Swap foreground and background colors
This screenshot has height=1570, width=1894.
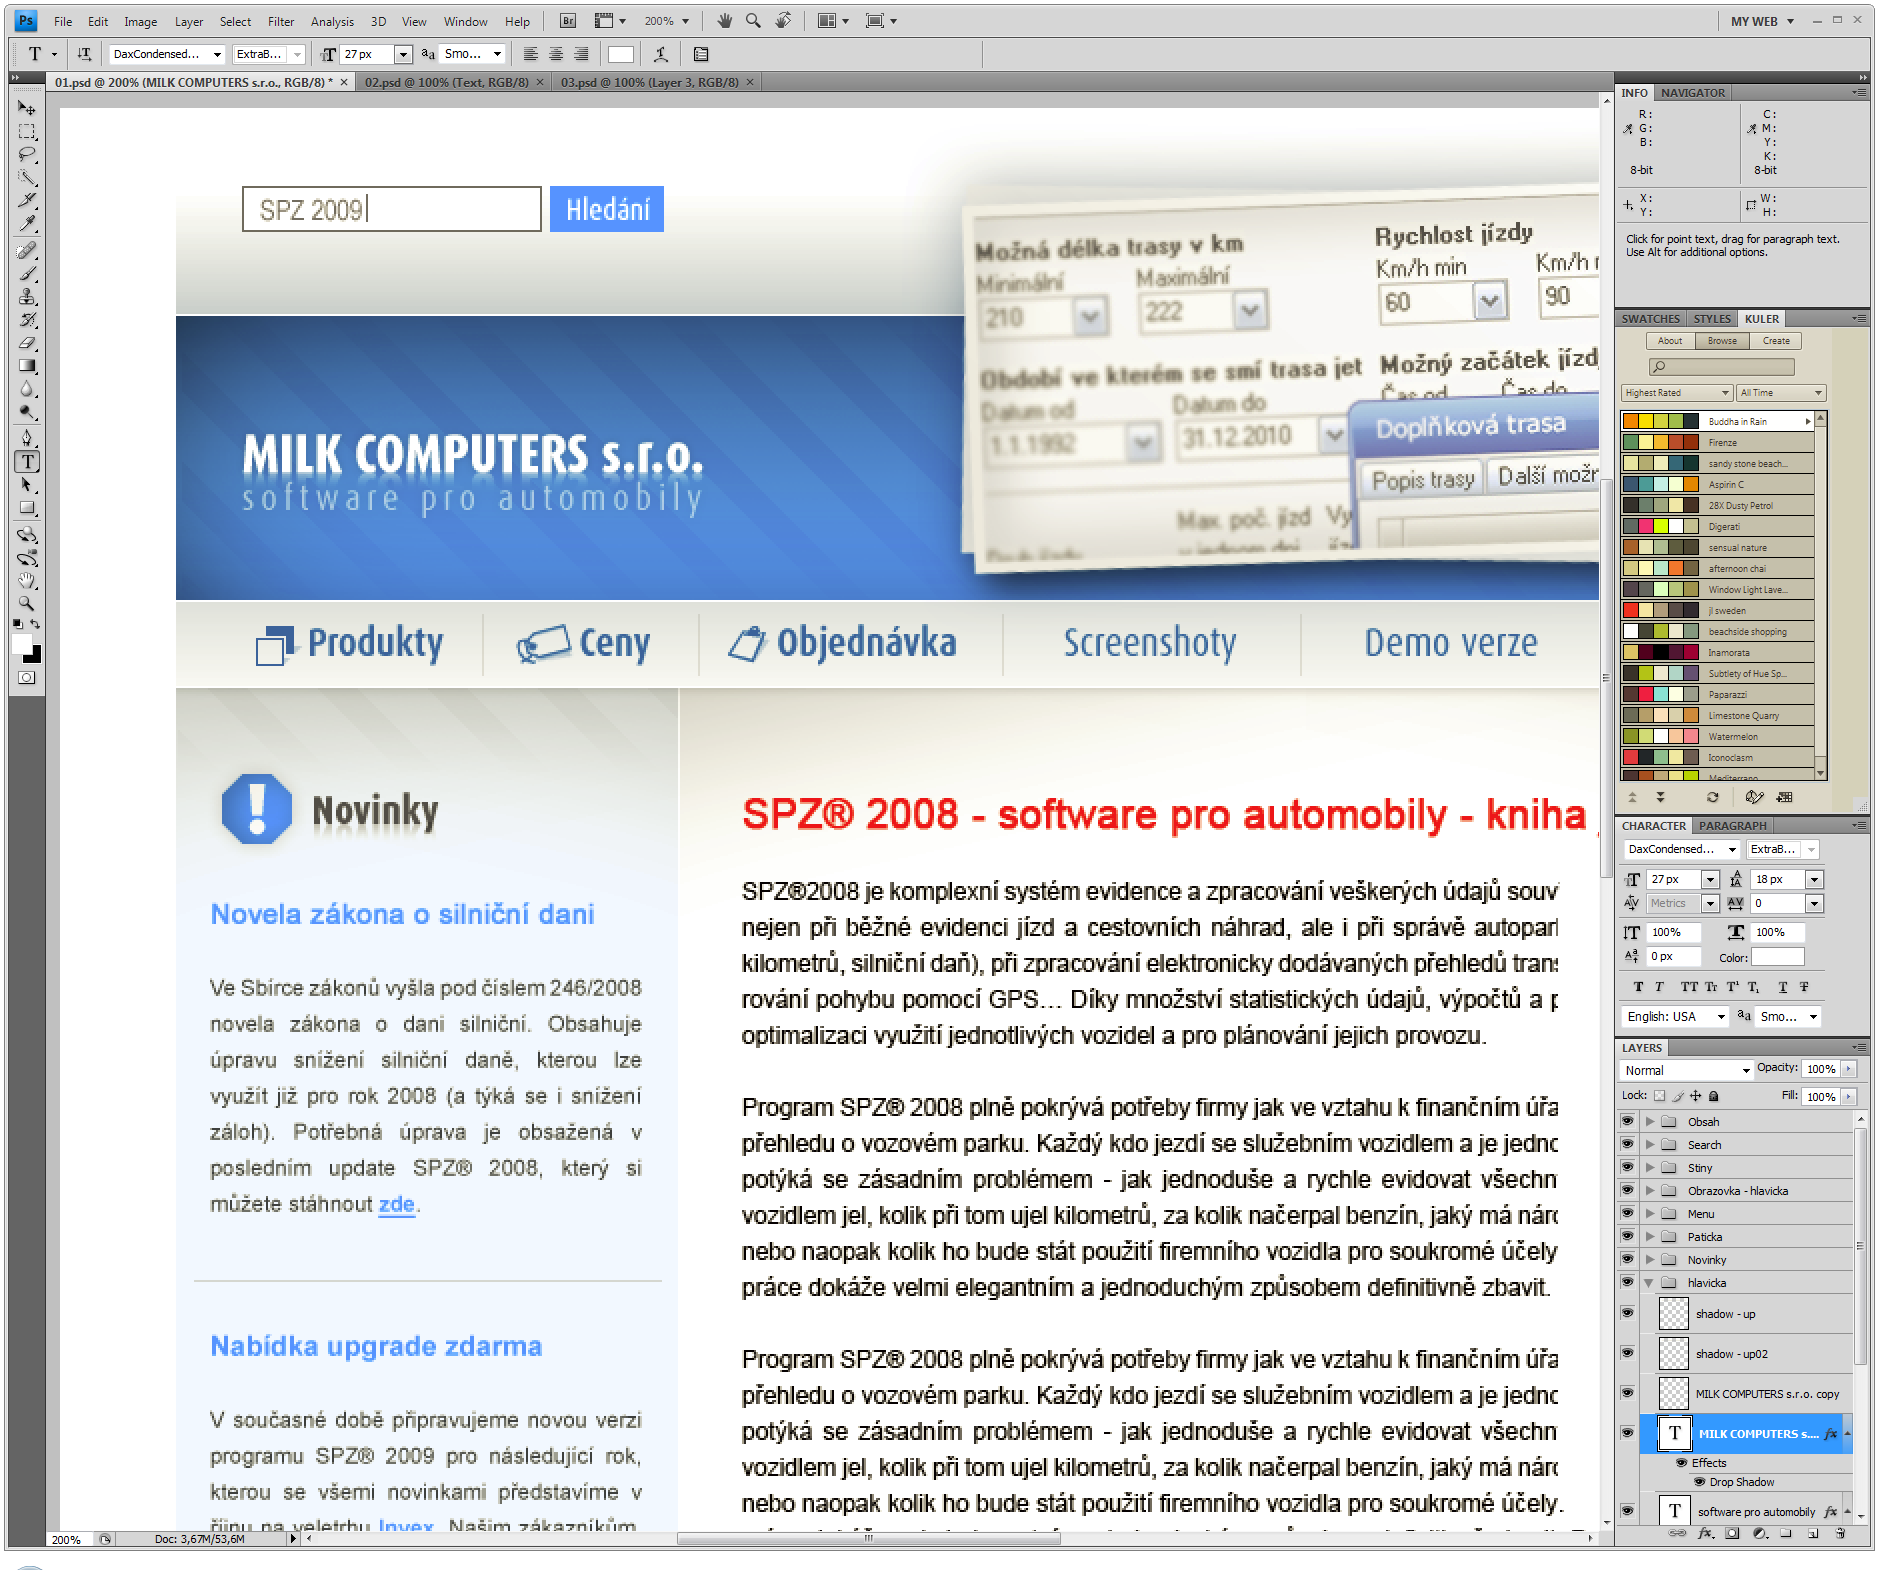35,624
